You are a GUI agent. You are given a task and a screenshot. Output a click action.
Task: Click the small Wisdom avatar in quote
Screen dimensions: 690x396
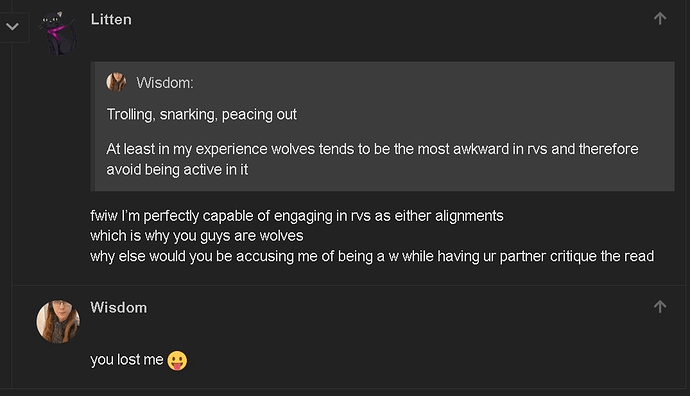116,82
